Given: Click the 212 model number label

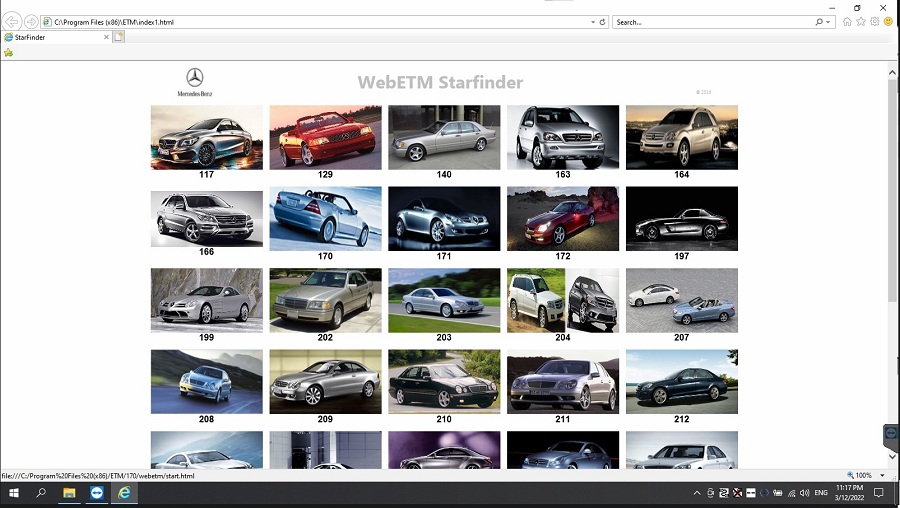Looking at the screenshot, I should tap(682, 419).
